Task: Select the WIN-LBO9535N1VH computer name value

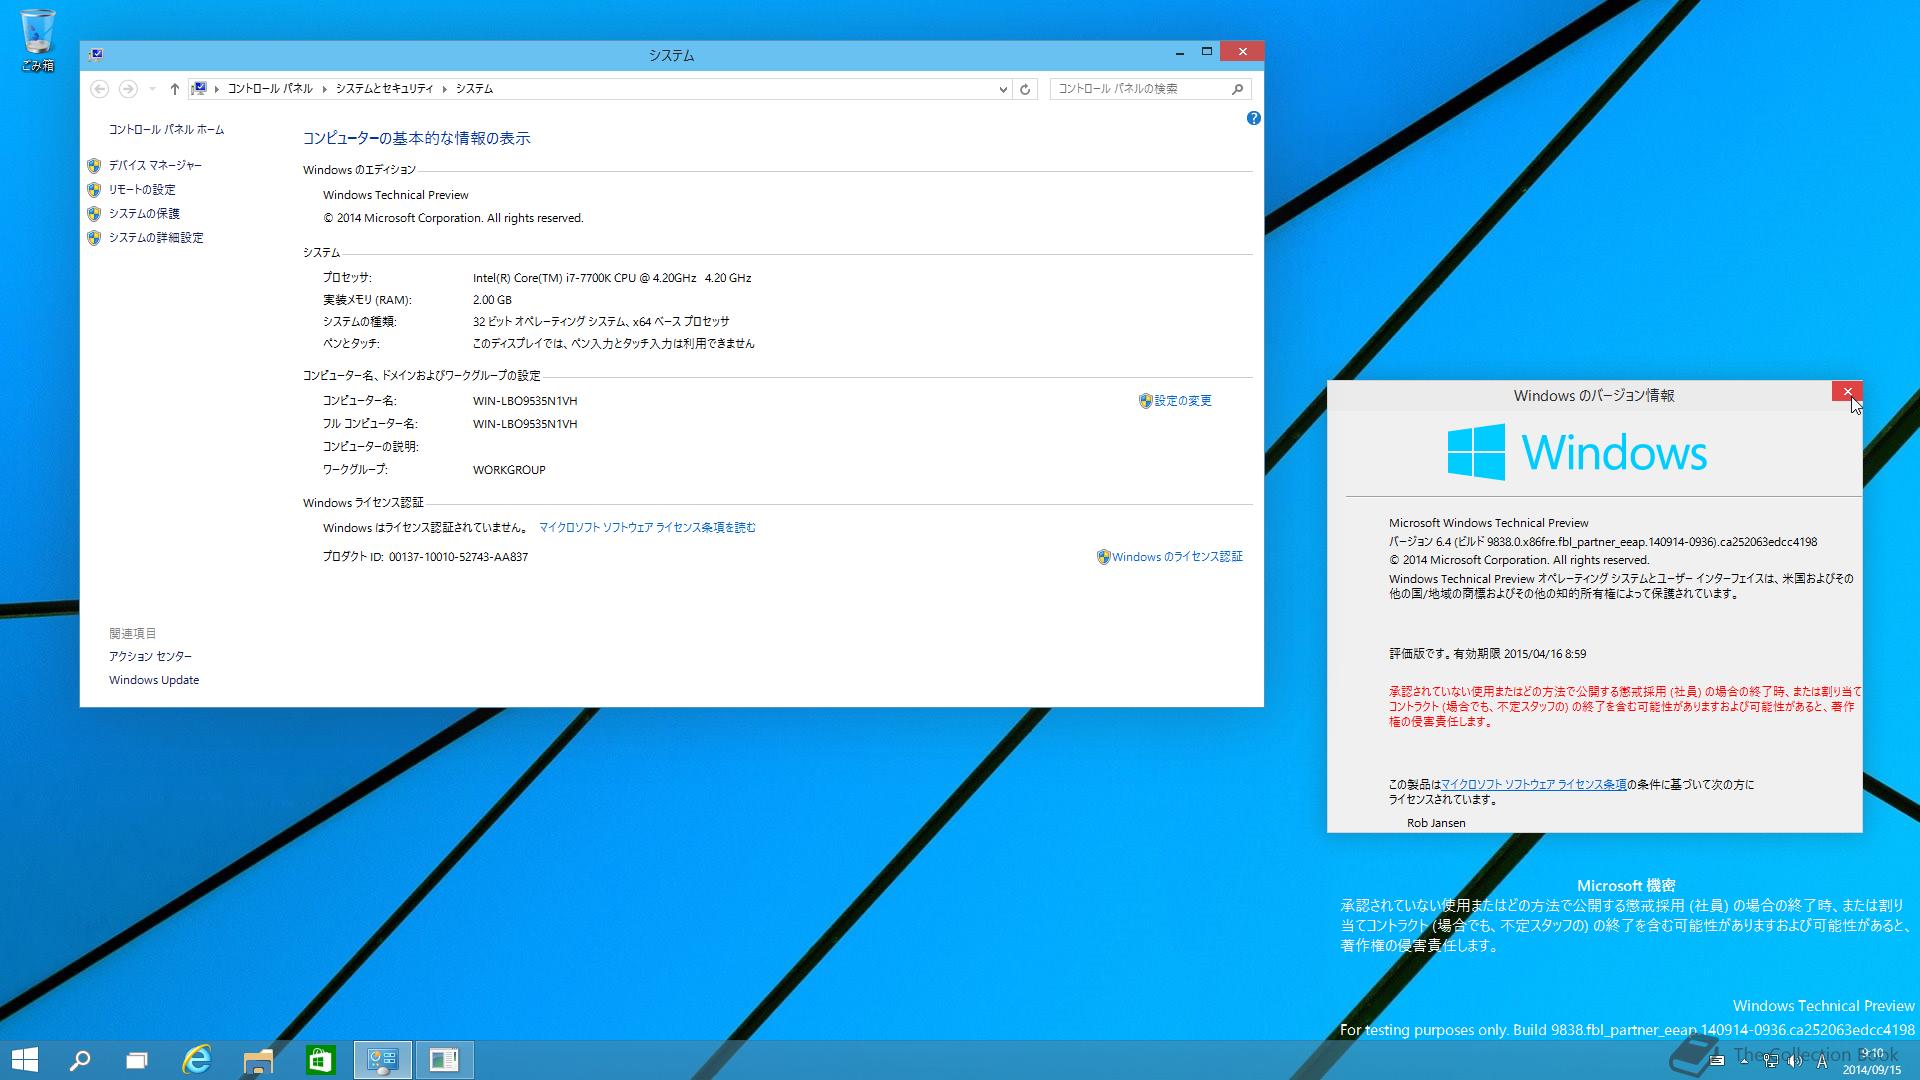Action: click(525, 401)
